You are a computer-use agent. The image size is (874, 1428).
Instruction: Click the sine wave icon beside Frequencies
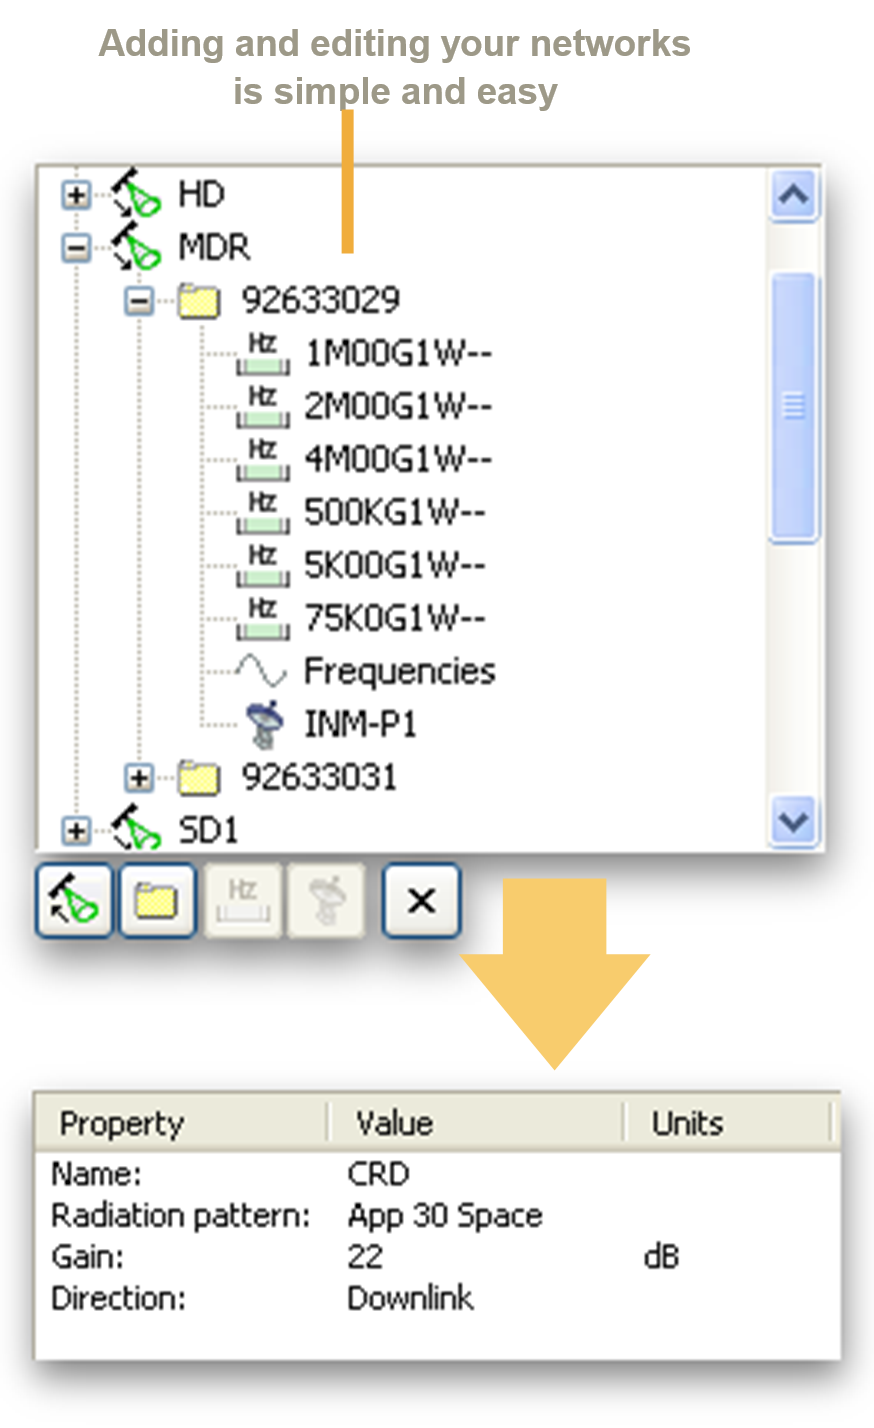pyautogui.click(x=262, y=671)
